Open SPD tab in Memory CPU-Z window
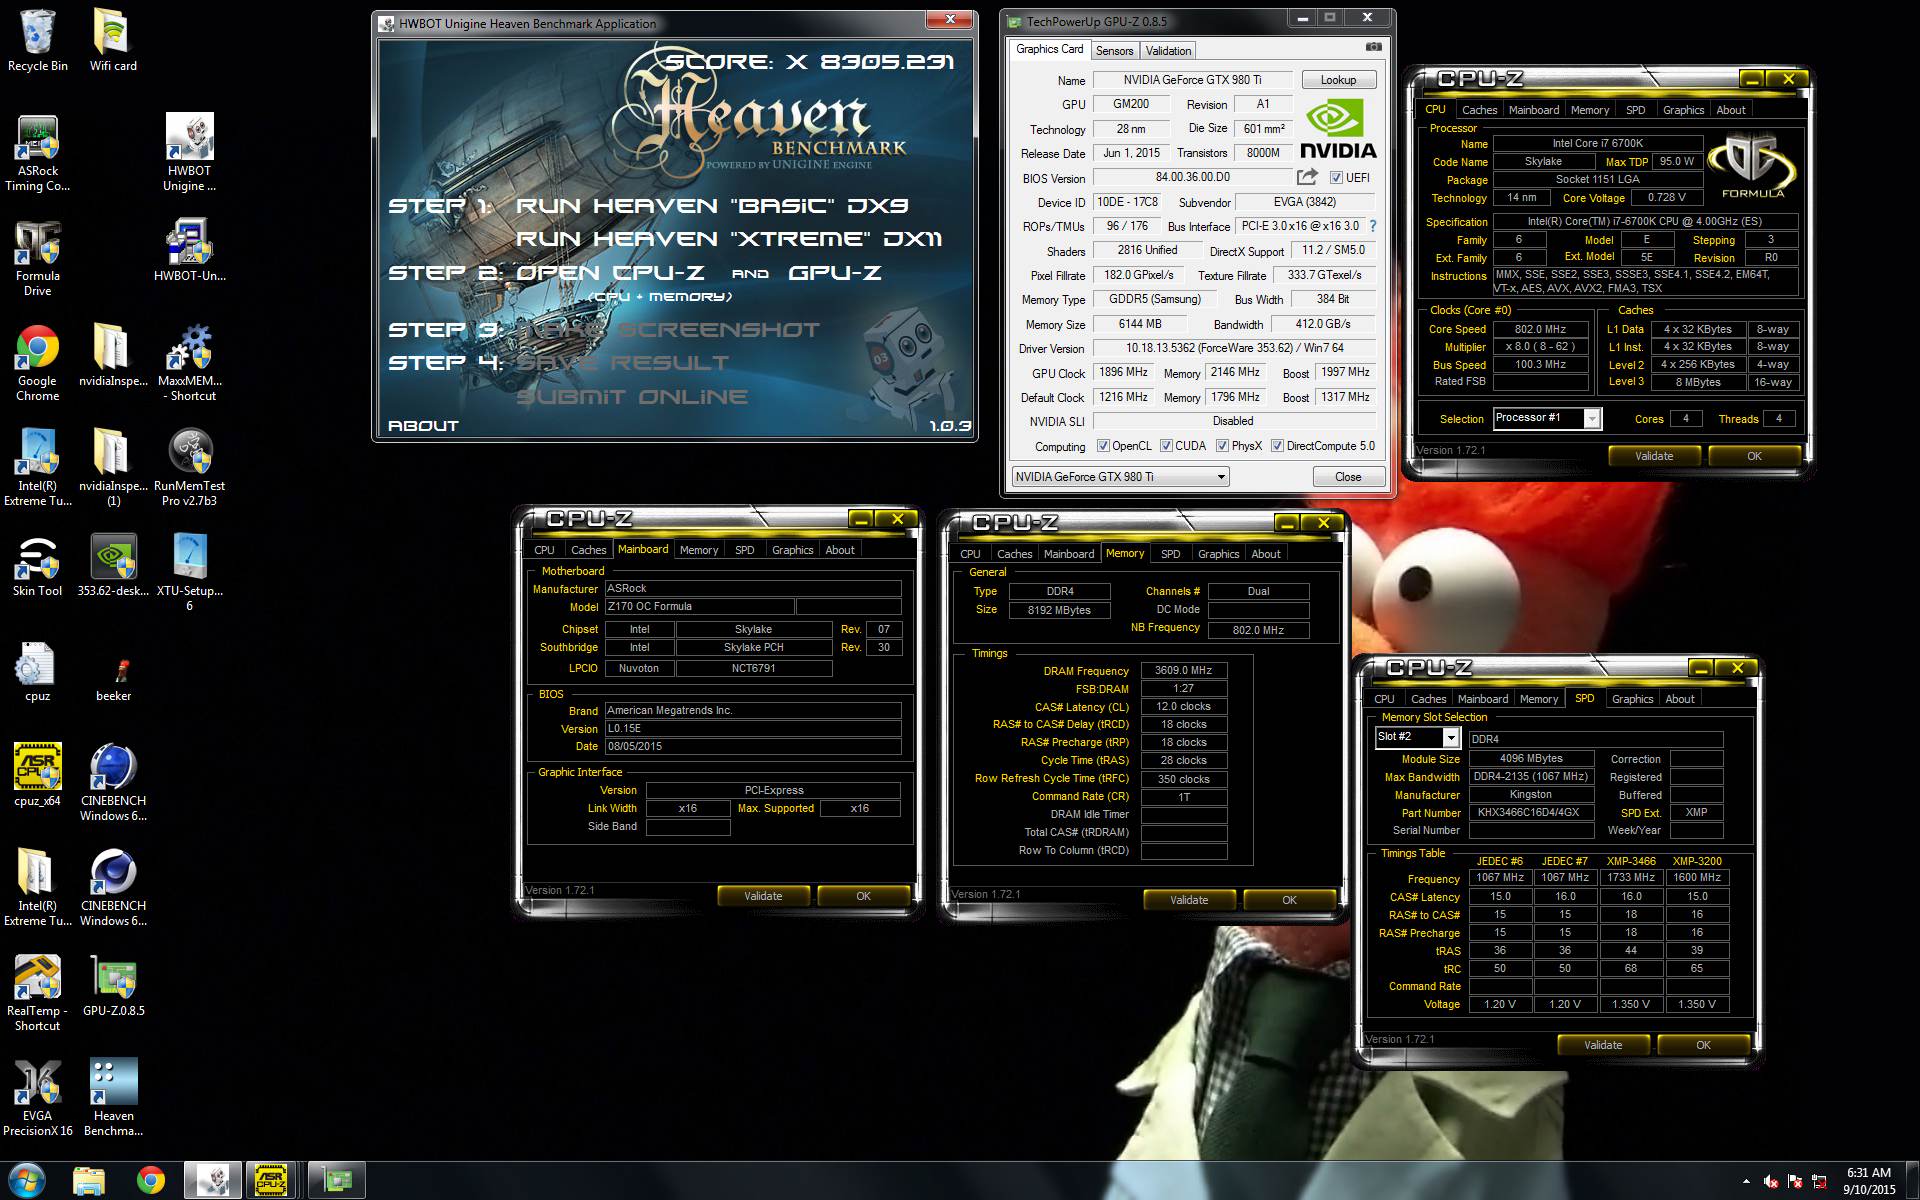Image resolution: width=1920 pixels, height=1200 pixels. pyautogui.click(x=1170, y=554)
